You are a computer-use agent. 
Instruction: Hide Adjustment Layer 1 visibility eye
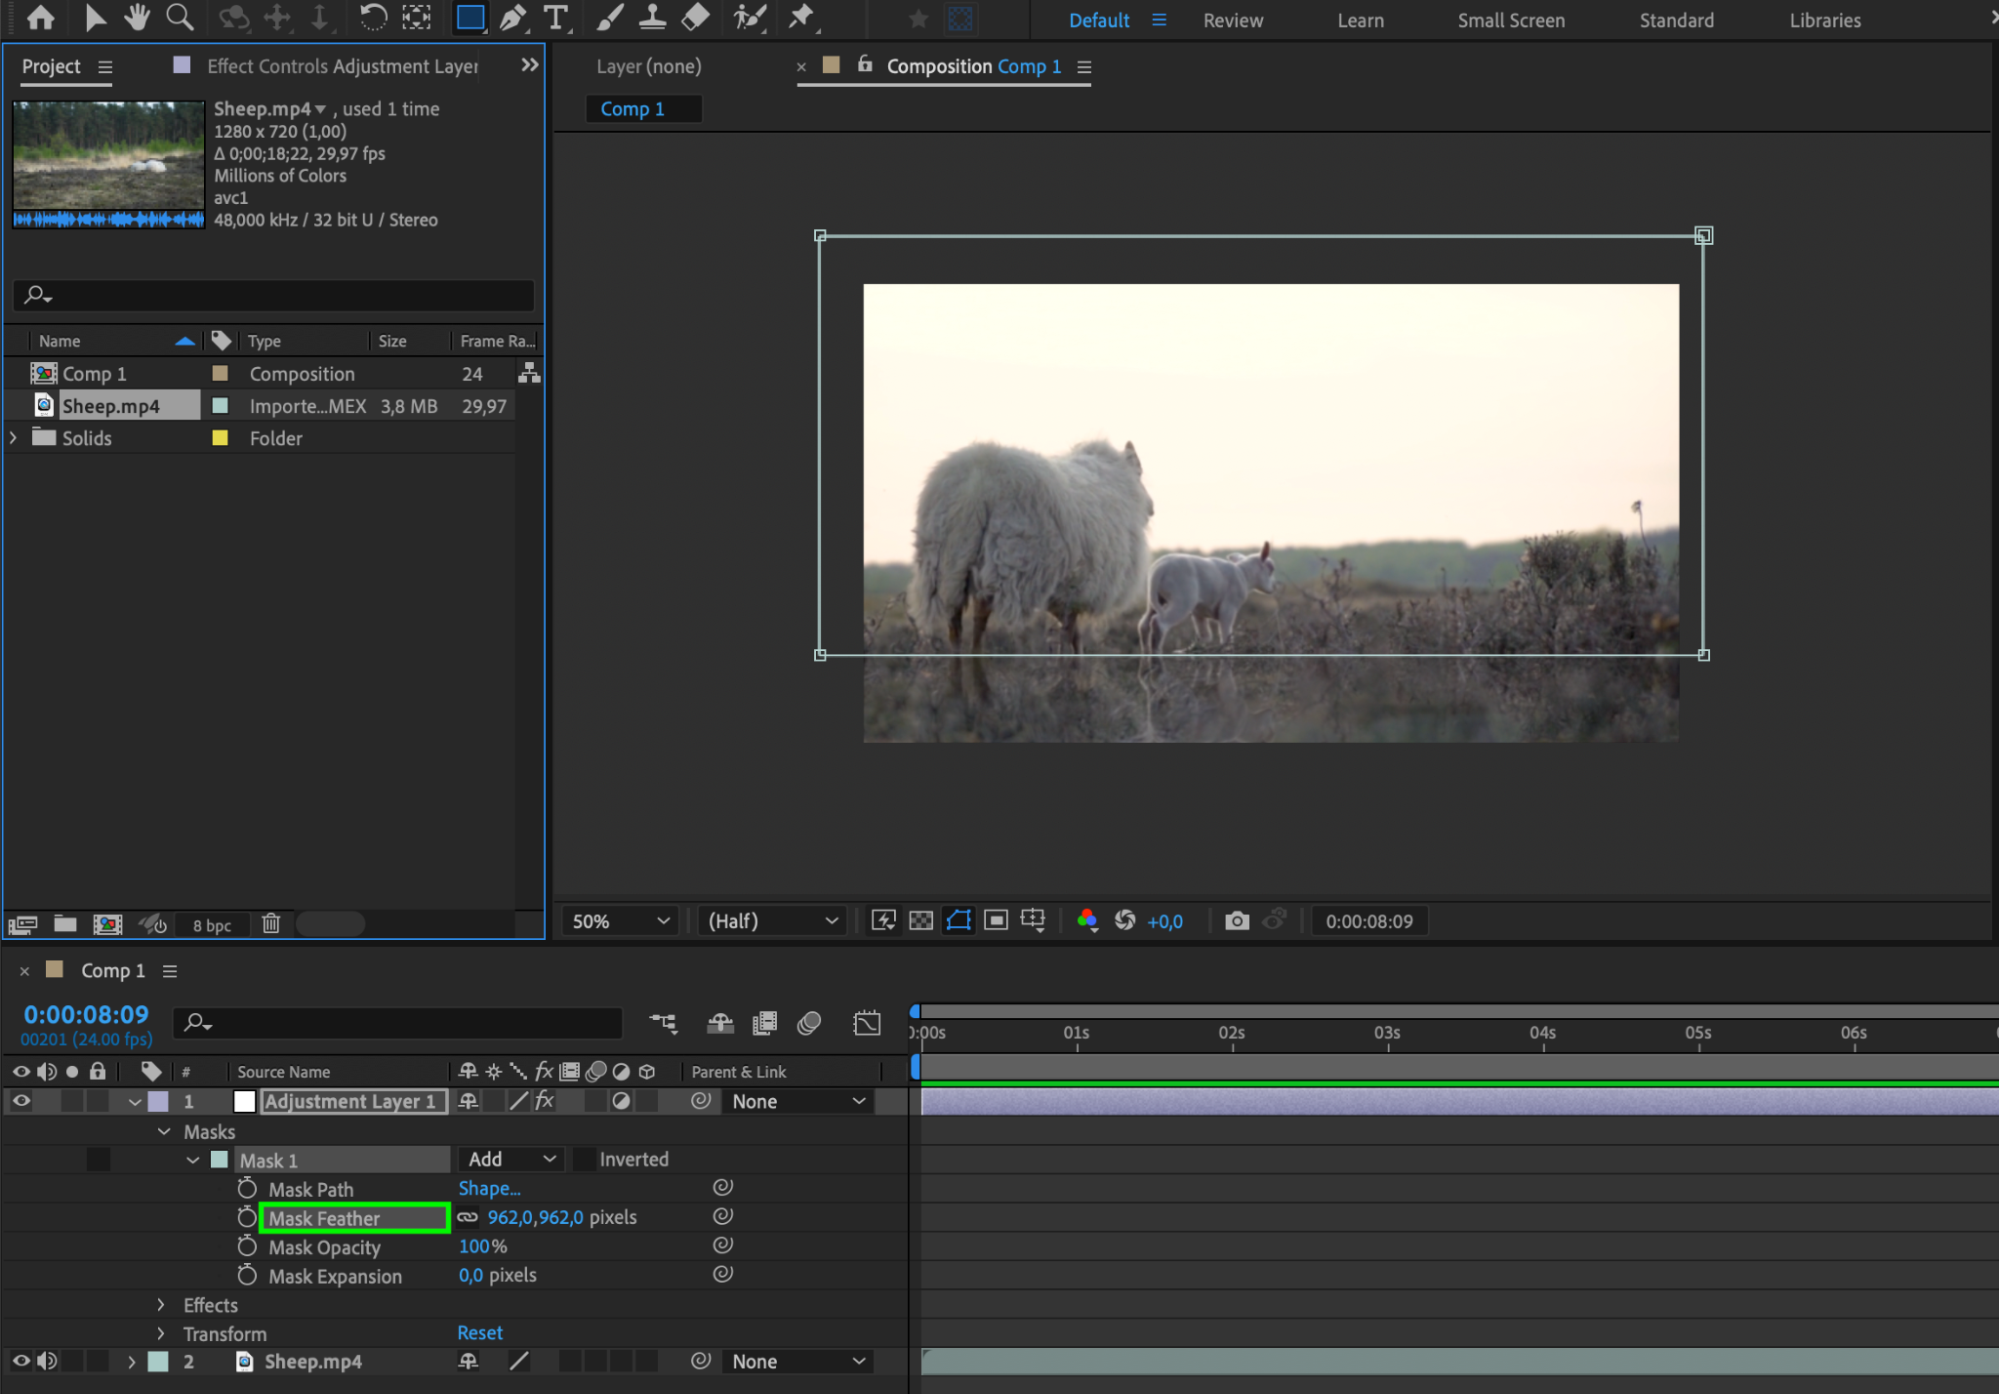click(x=21, y=1101)
